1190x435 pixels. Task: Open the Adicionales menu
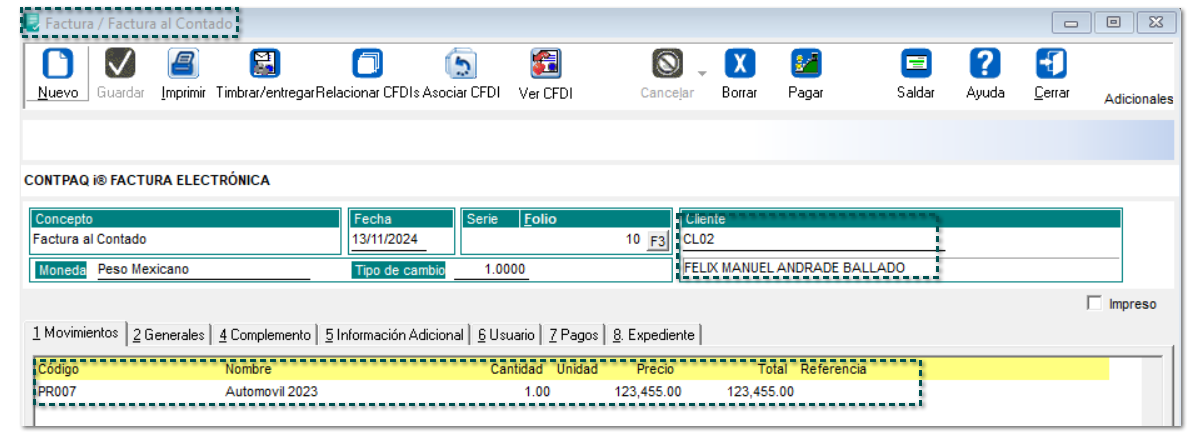click(x=1138, y=99)
